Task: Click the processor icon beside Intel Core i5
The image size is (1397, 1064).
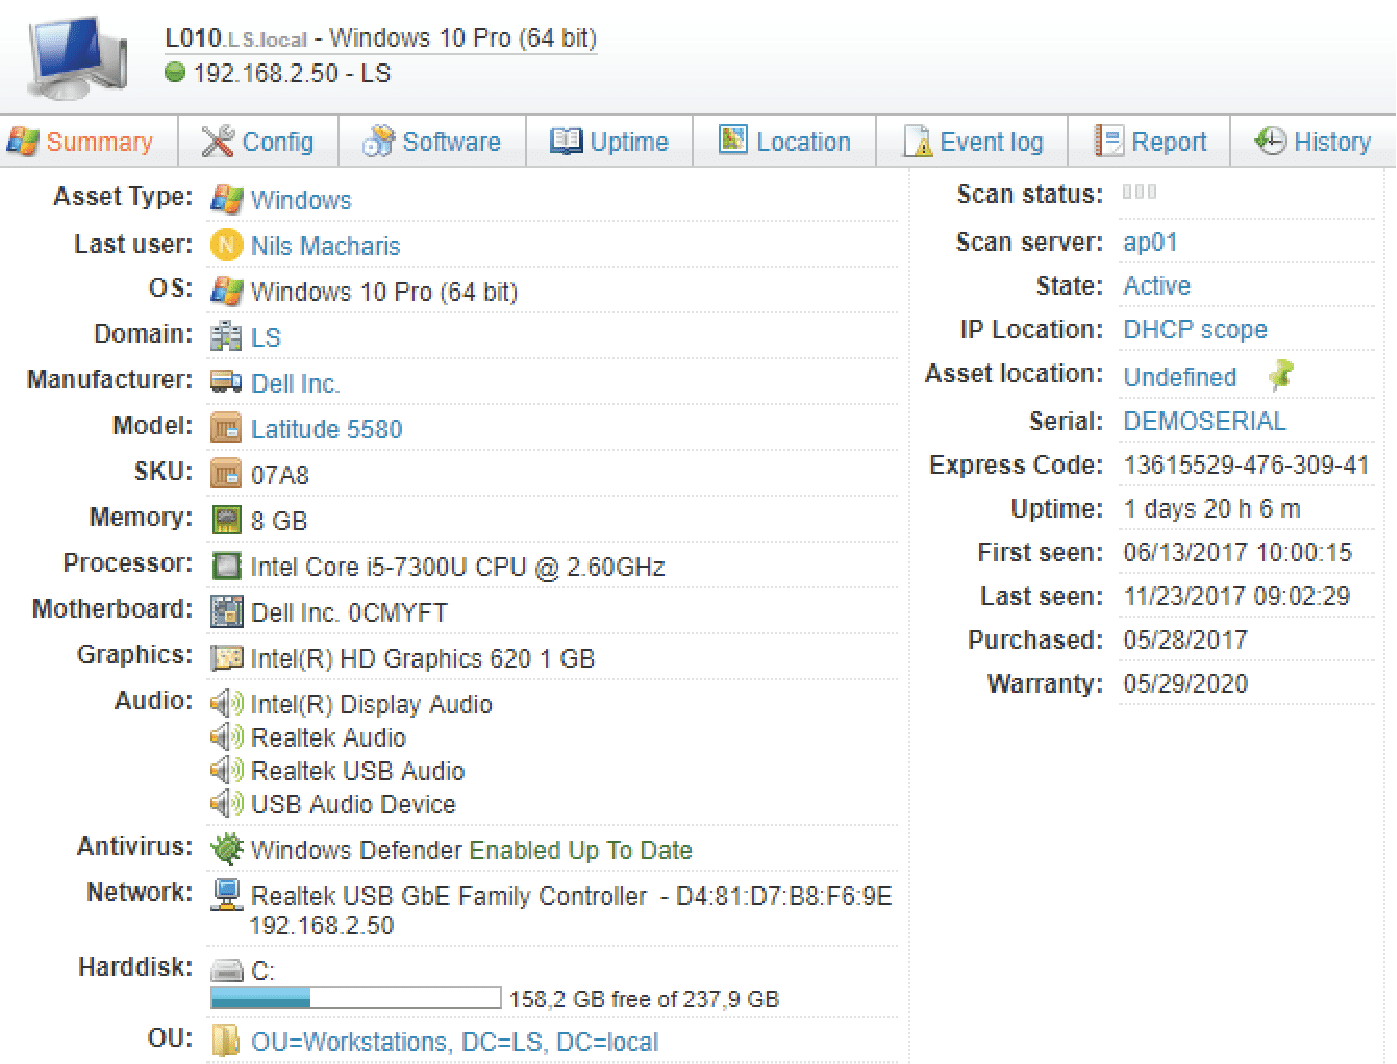Action: [227, 566]
